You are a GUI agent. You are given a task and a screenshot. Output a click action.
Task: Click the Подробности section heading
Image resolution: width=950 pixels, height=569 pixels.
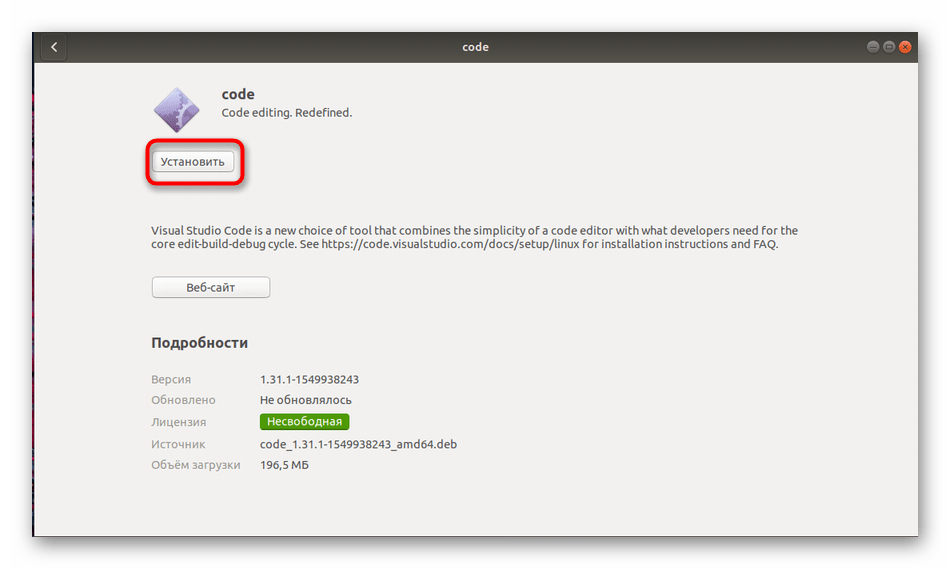click(200, 343)
